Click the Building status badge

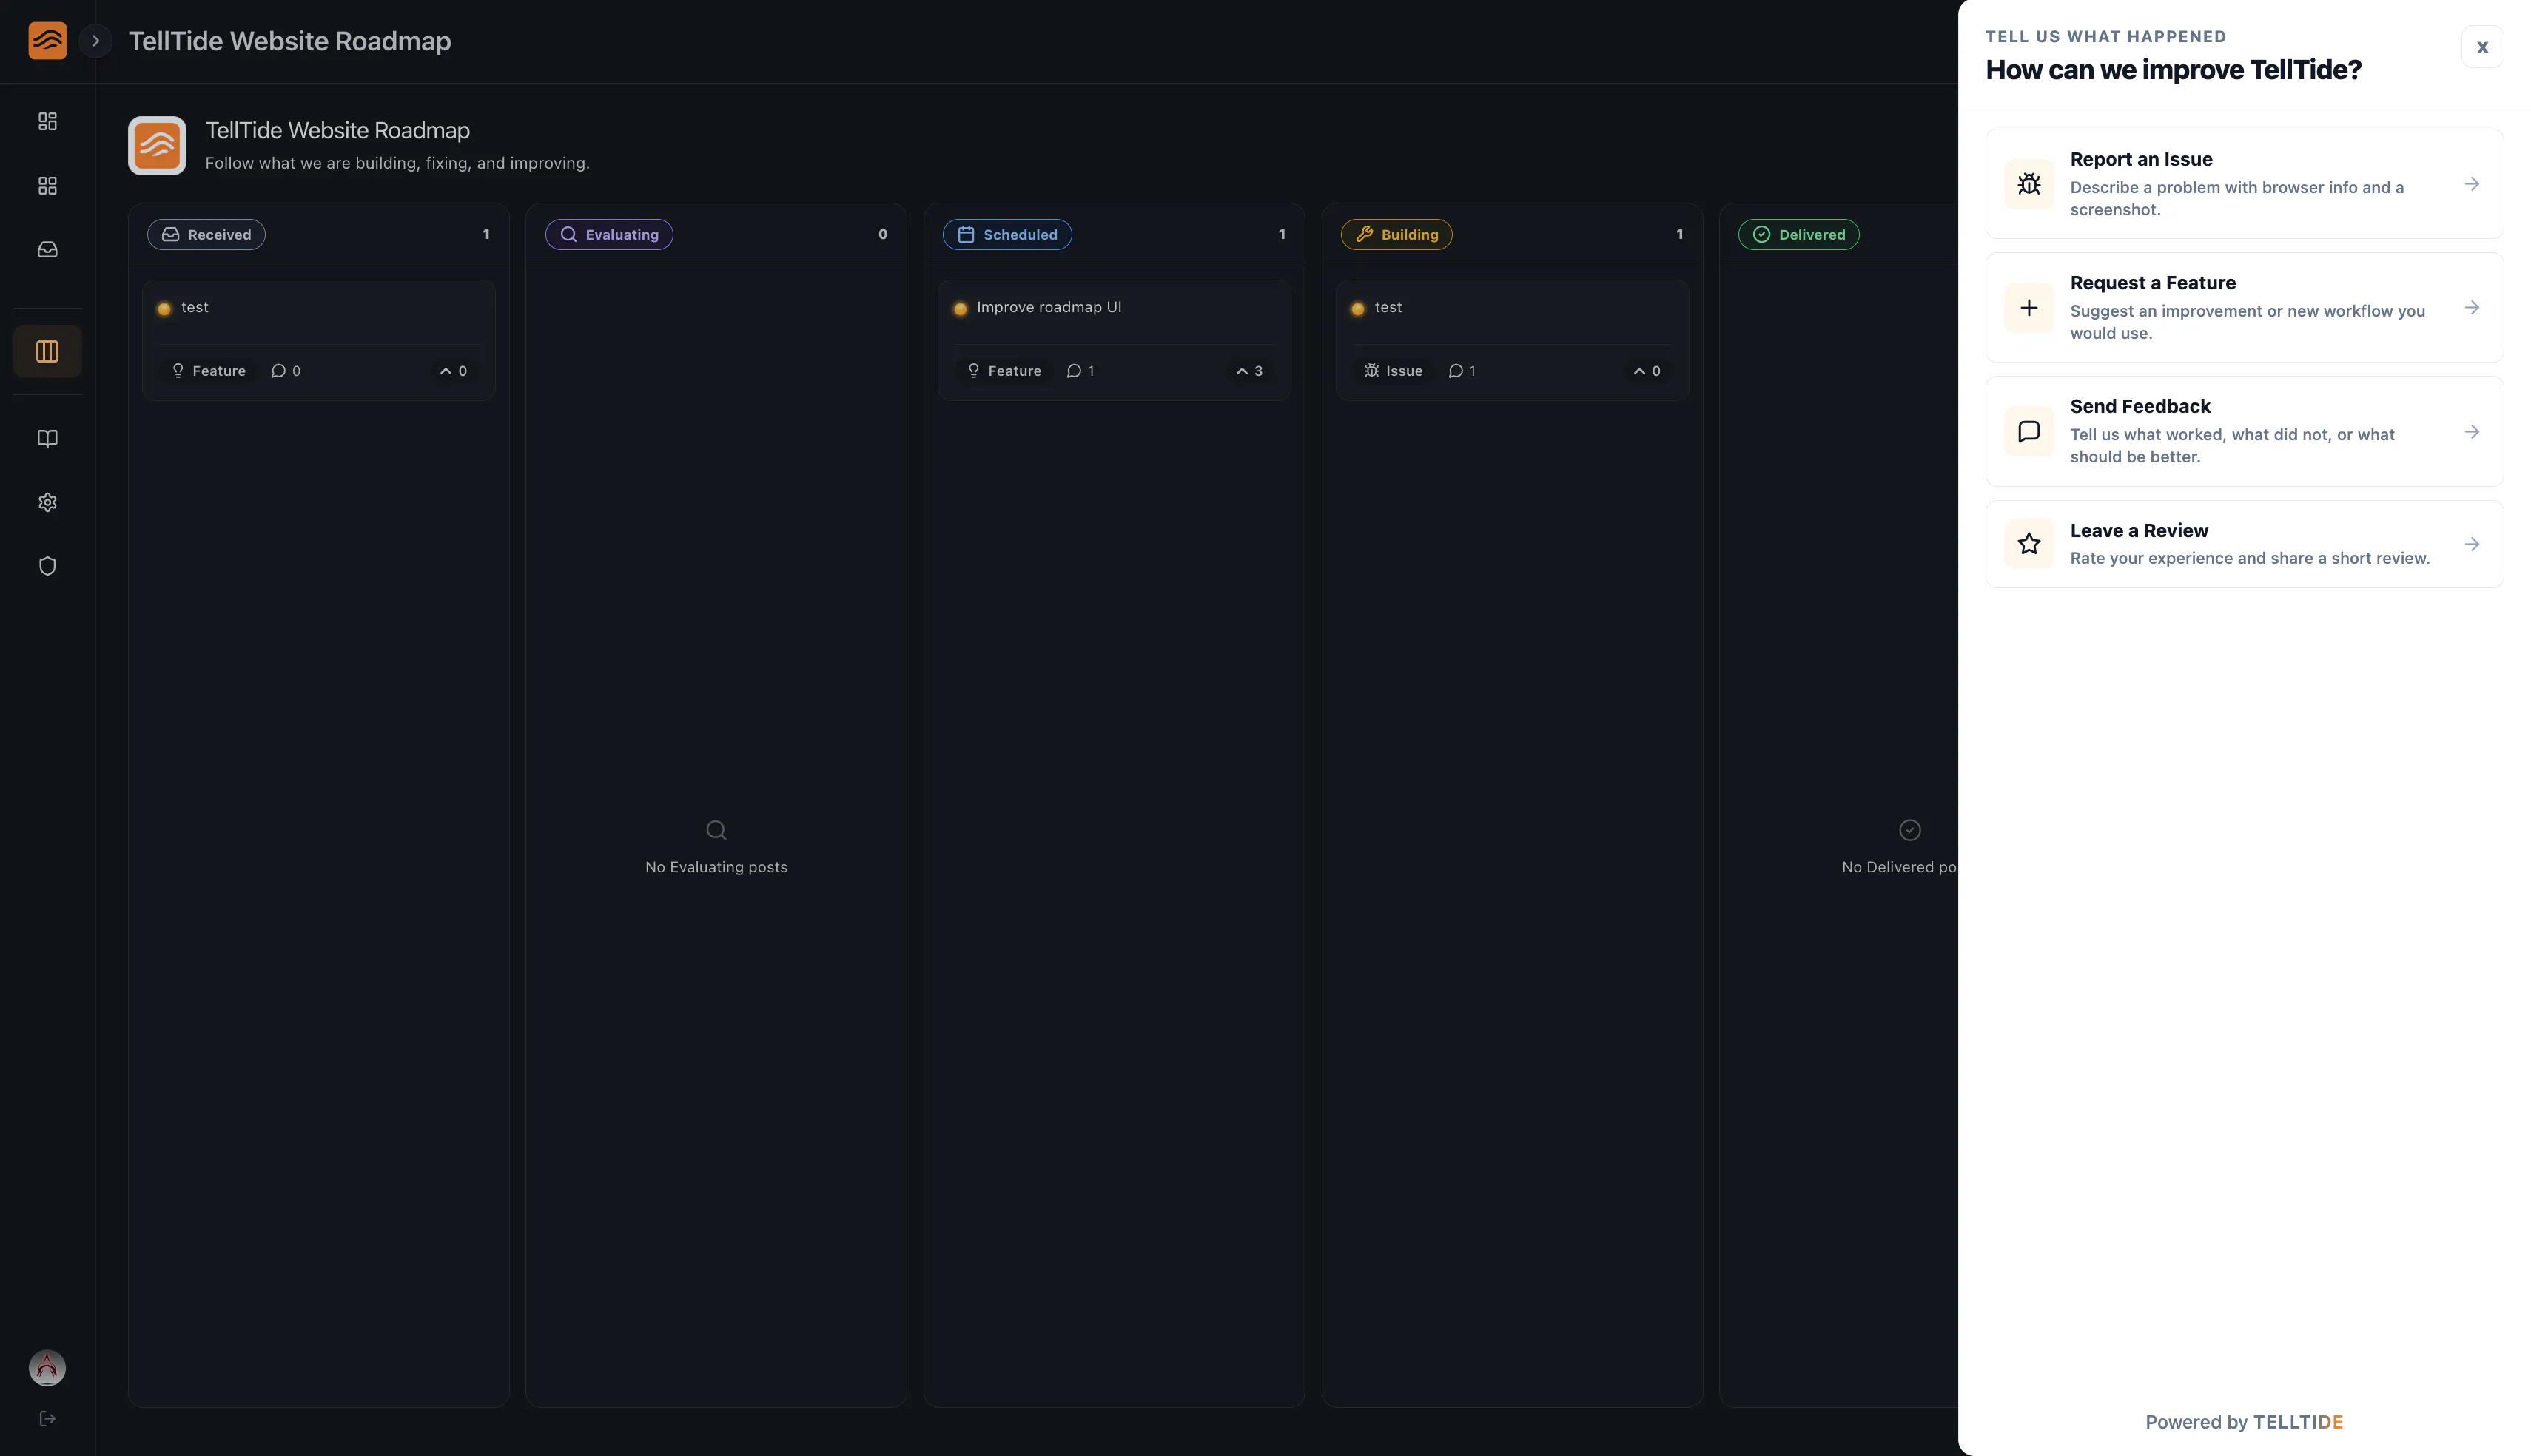1396,234
